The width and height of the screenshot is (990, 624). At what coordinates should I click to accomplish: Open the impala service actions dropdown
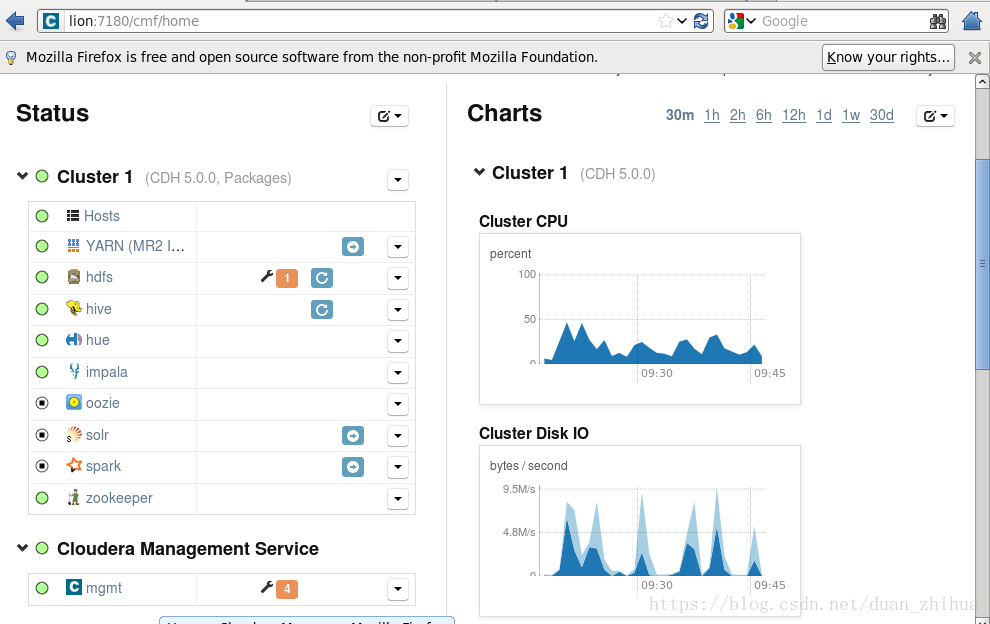[x=398, y=373]
